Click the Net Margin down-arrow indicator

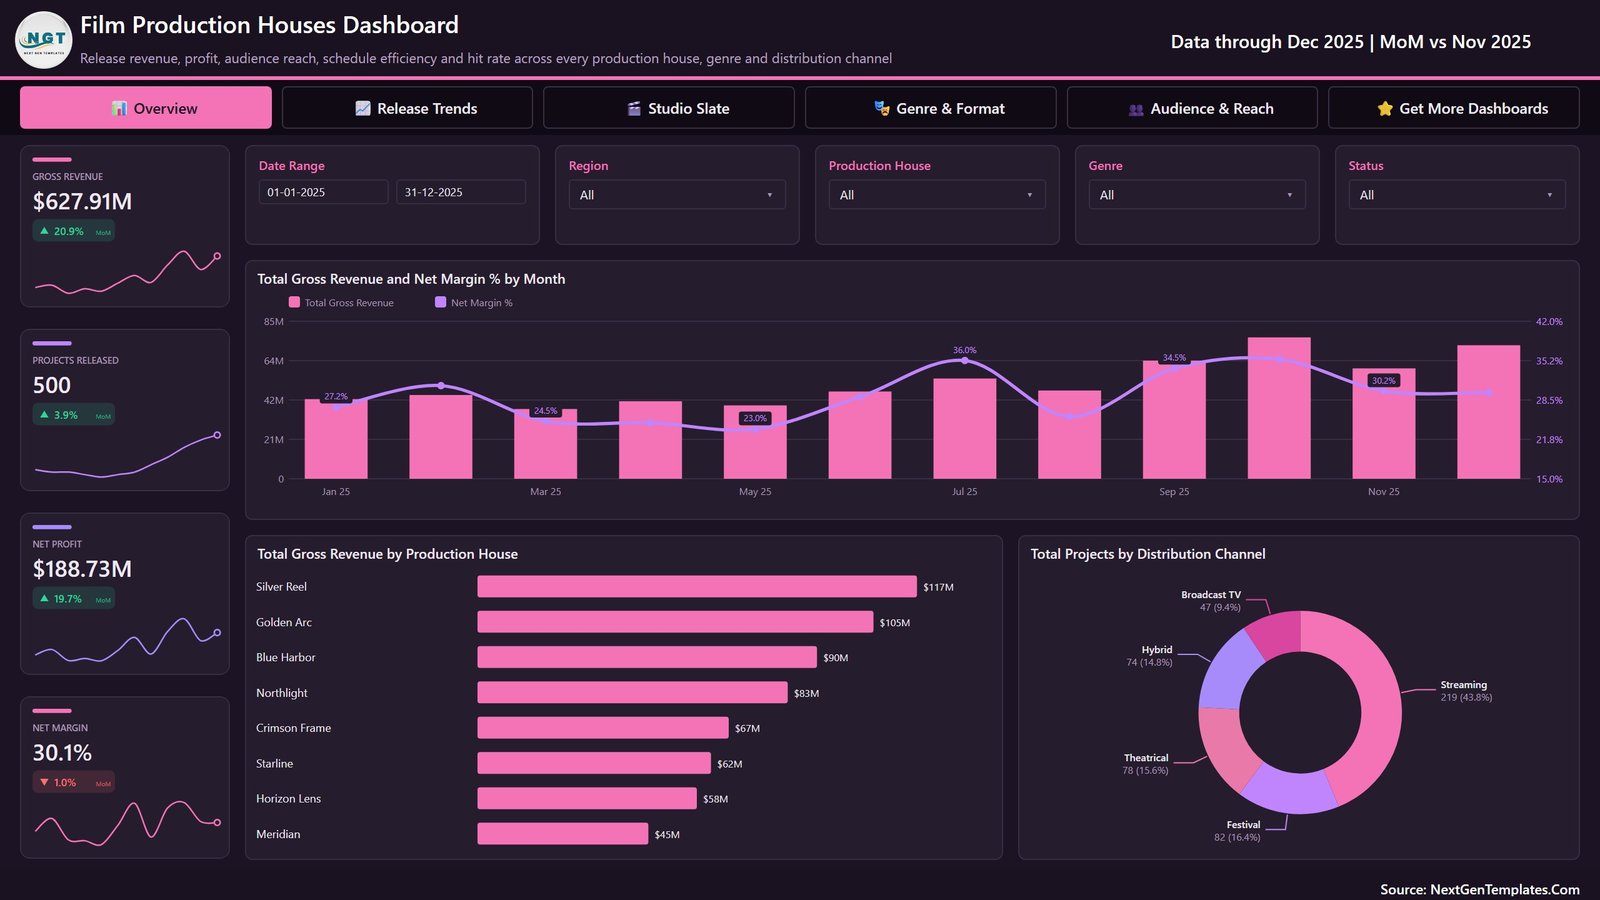[44, 783]
